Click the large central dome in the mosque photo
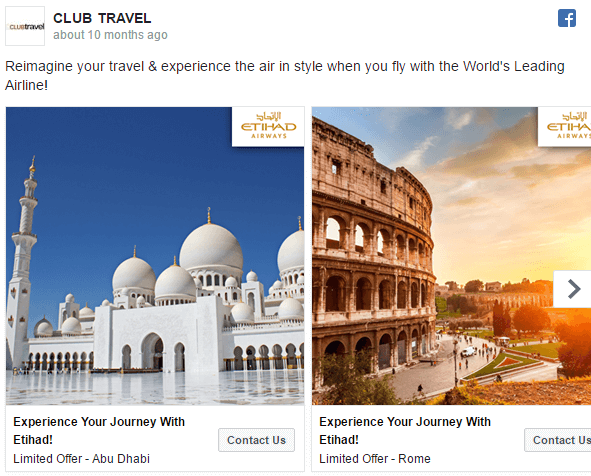Image resolution: width=591 pixels, height=476 pixels. [211, 249]
